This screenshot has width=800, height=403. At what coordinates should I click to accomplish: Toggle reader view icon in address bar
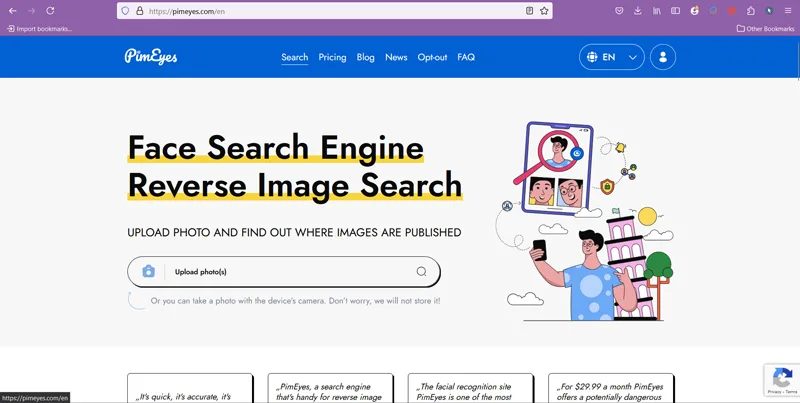coord(530,11)
